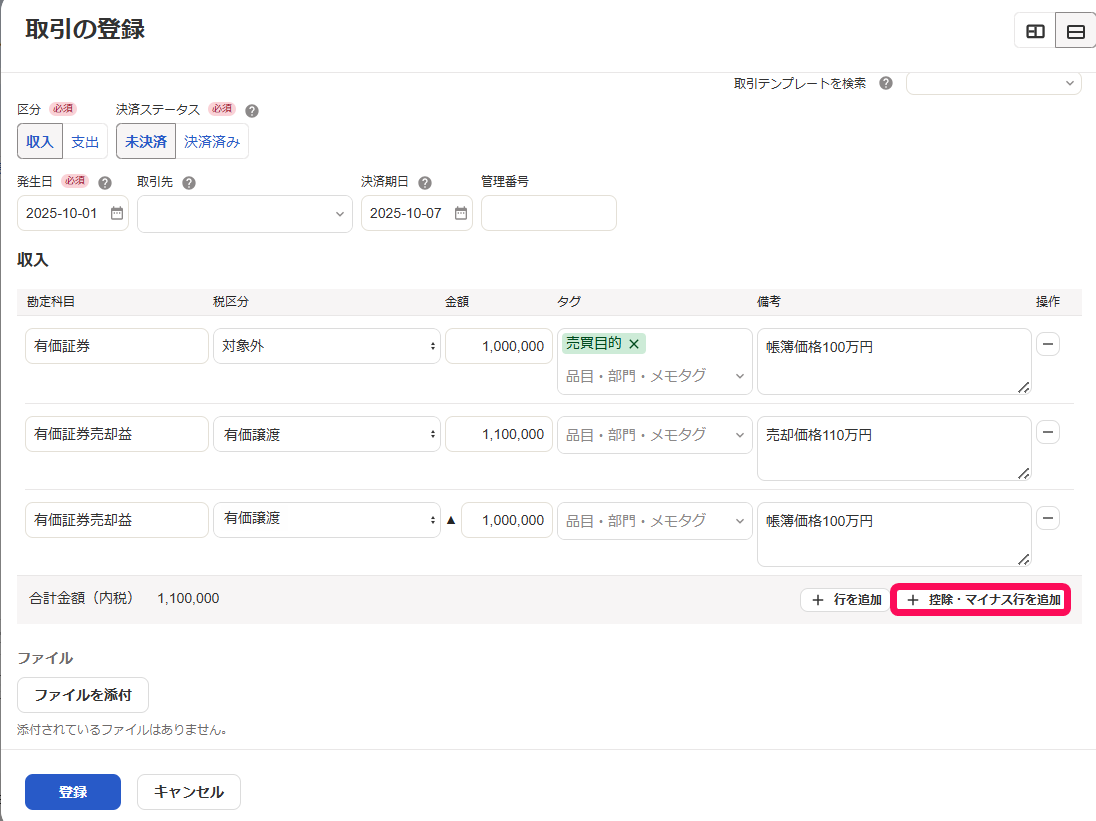Image resolution: width=1096 pixels, height=821 pixels.
Task: Delete the last 帳簿価格100万円 row minus button
Action: (x=1048, y=518)
